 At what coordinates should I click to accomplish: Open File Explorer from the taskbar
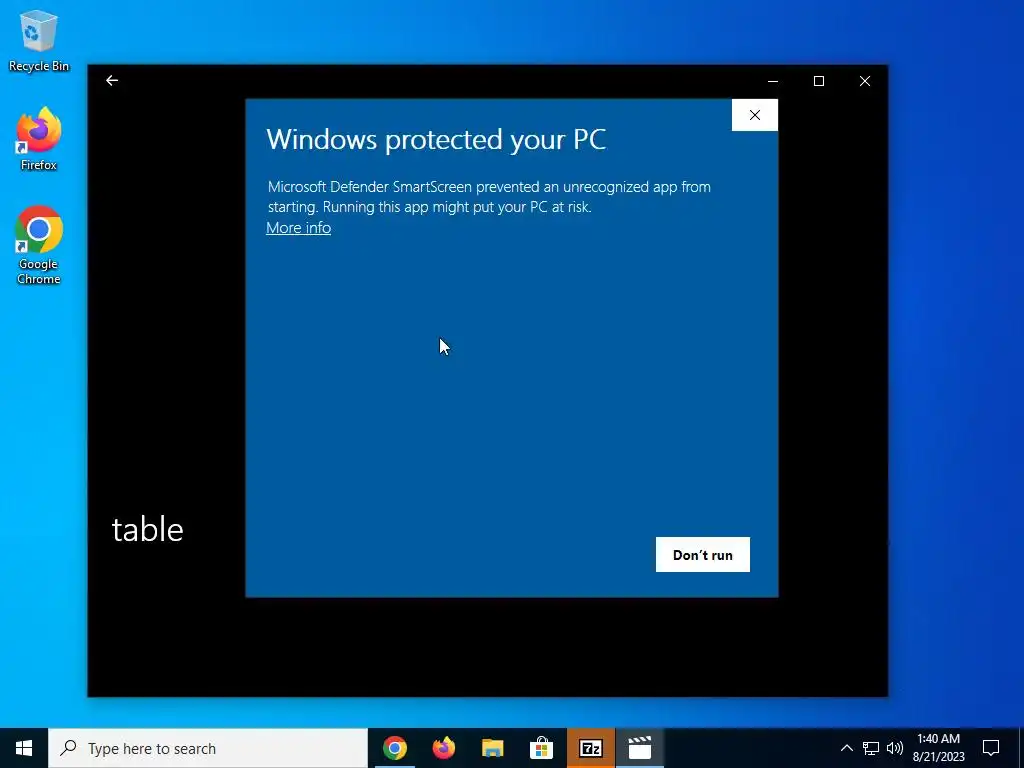(492, 748)
